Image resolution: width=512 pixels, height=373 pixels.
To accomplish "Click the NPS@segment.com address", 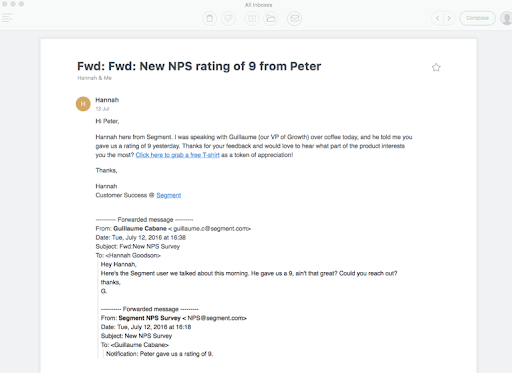I will tap(216, 318).
